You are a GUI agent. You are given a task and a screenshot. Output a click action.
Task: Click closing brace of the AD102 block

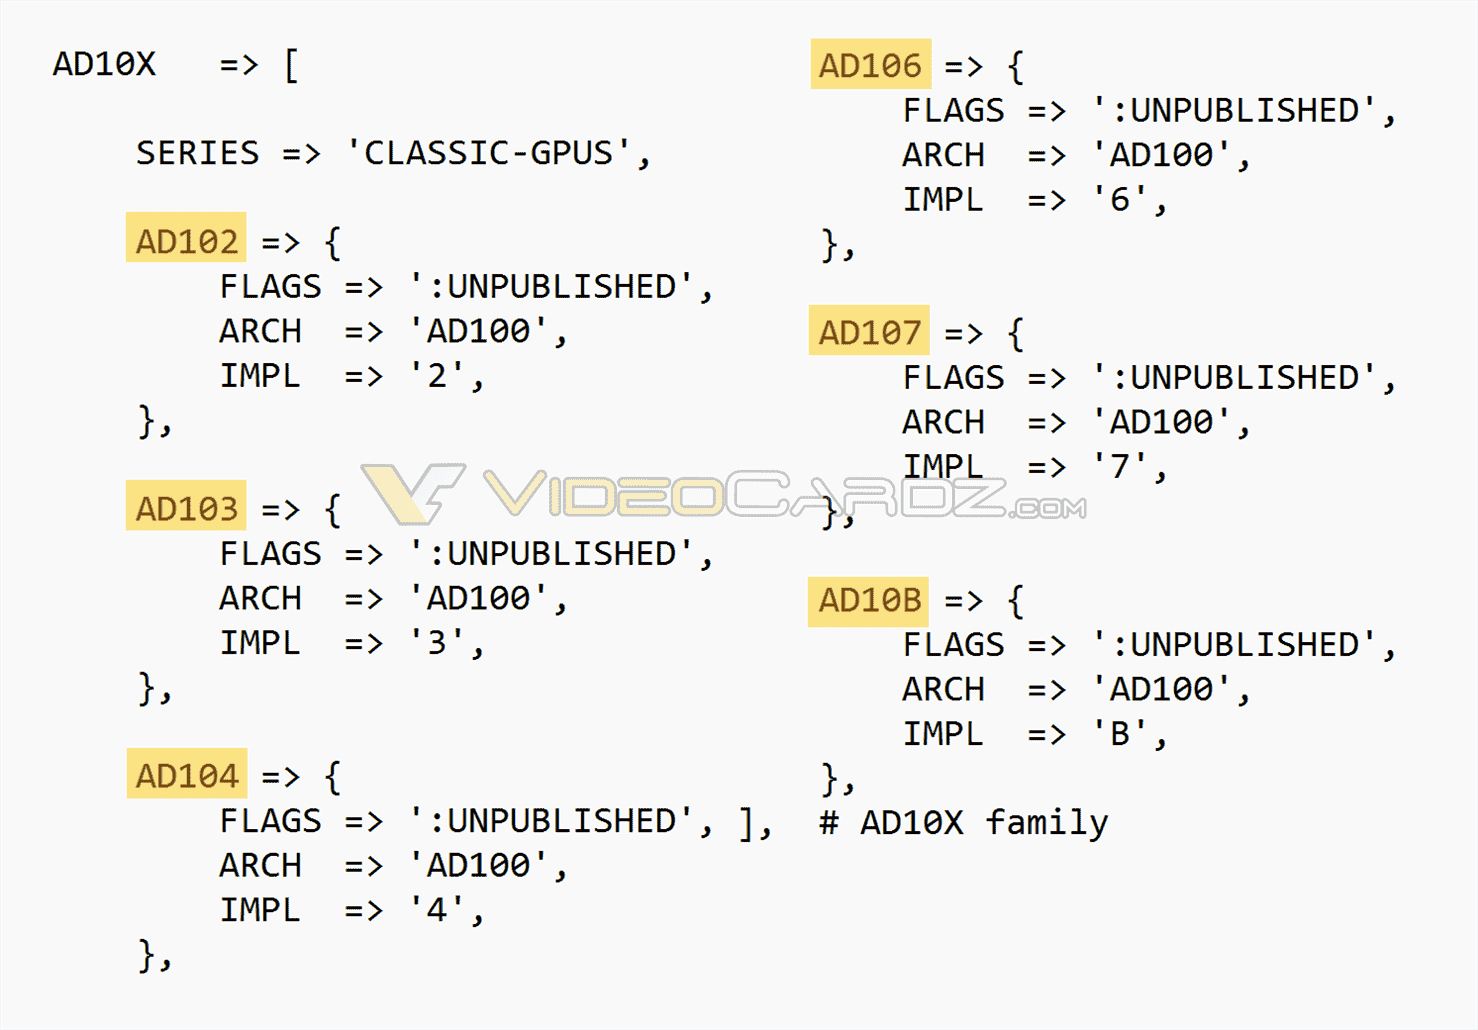(155, 422)
